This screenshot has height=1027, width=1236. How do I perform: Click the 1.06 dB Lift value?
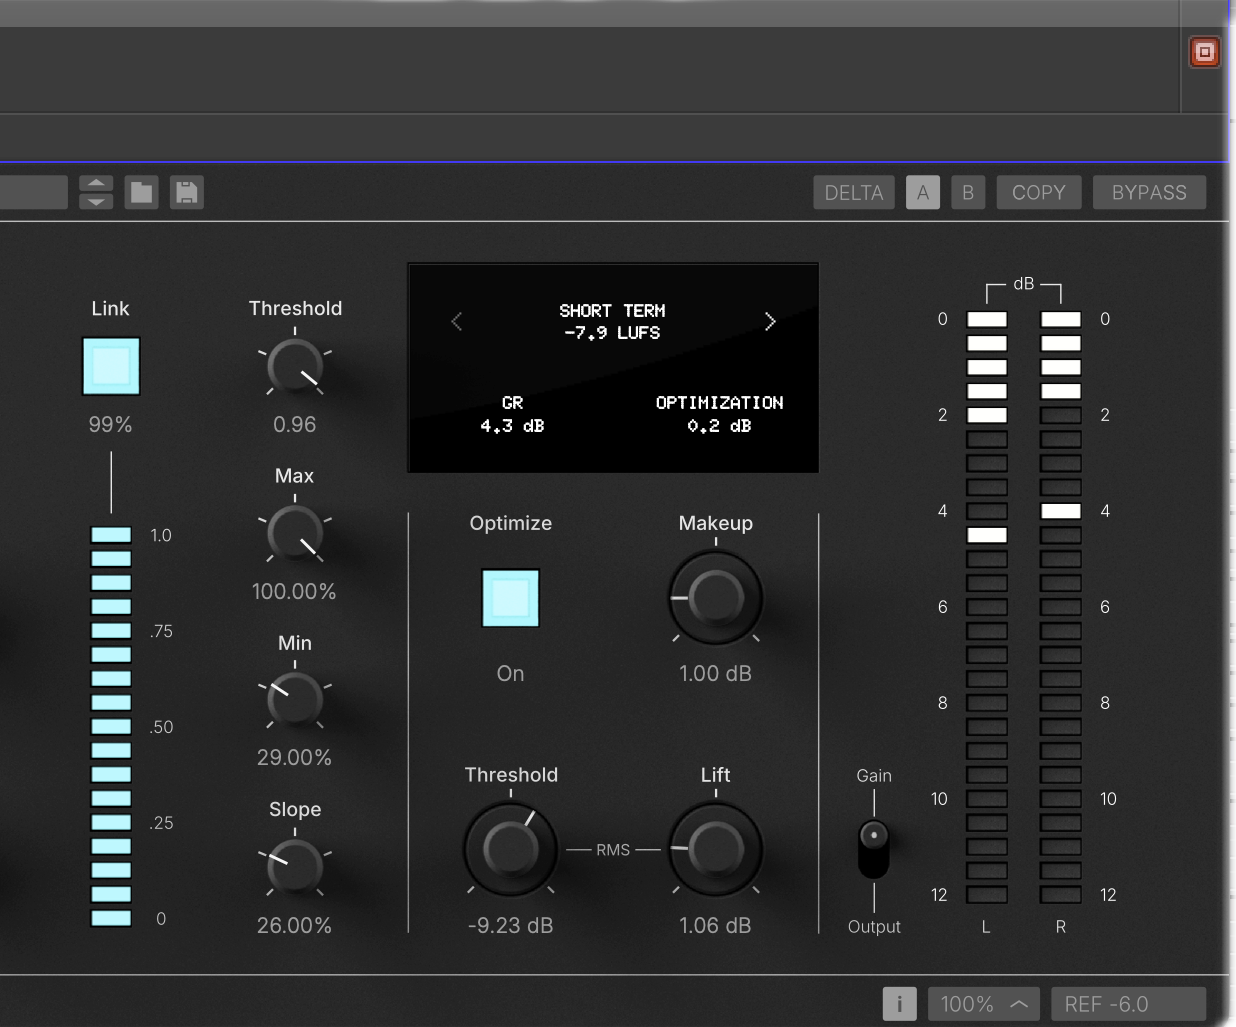pyautogui.click(x=715, y=926)
